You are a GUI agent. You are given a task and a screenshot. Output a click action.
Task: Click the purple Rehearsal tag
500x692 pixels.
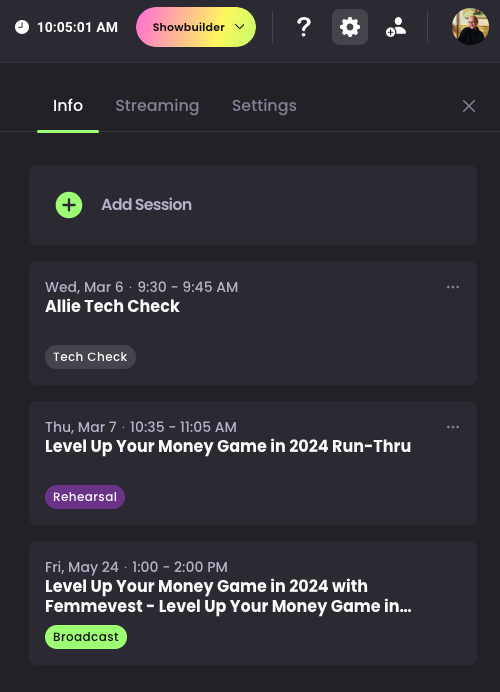[85, 497]
